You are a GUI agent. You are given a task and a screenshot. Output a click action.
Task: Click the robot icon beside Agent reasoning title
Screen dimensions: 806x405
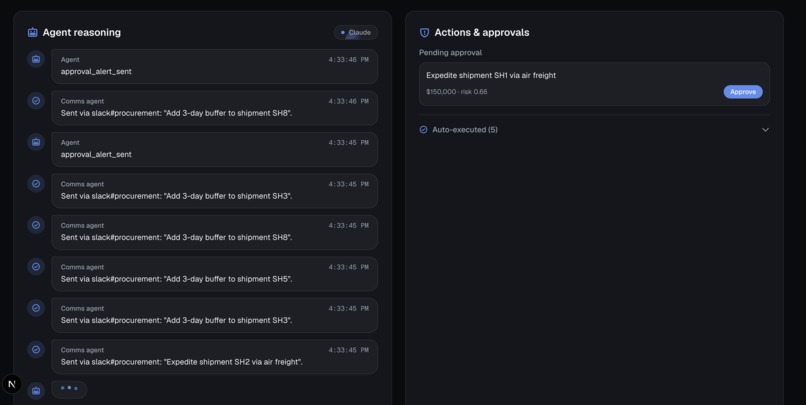click(x=32, y=32)
